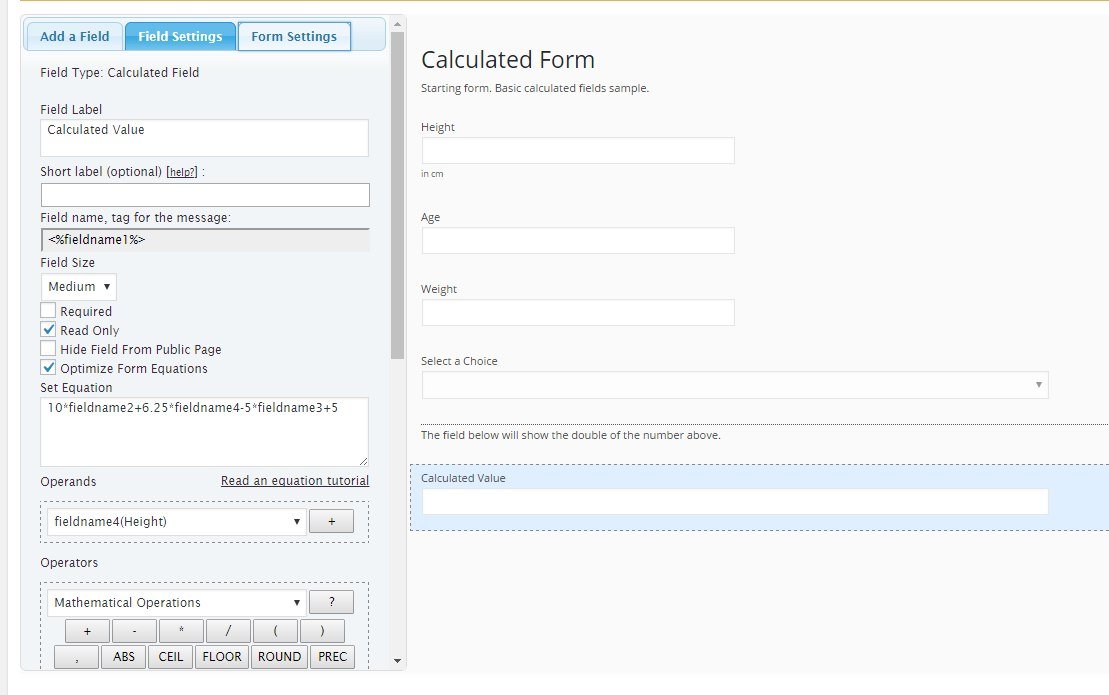Expand the Operands fieldname4(Height) dropdown
Viewport: 1109px width, 695px height.
tap(176, 521)
